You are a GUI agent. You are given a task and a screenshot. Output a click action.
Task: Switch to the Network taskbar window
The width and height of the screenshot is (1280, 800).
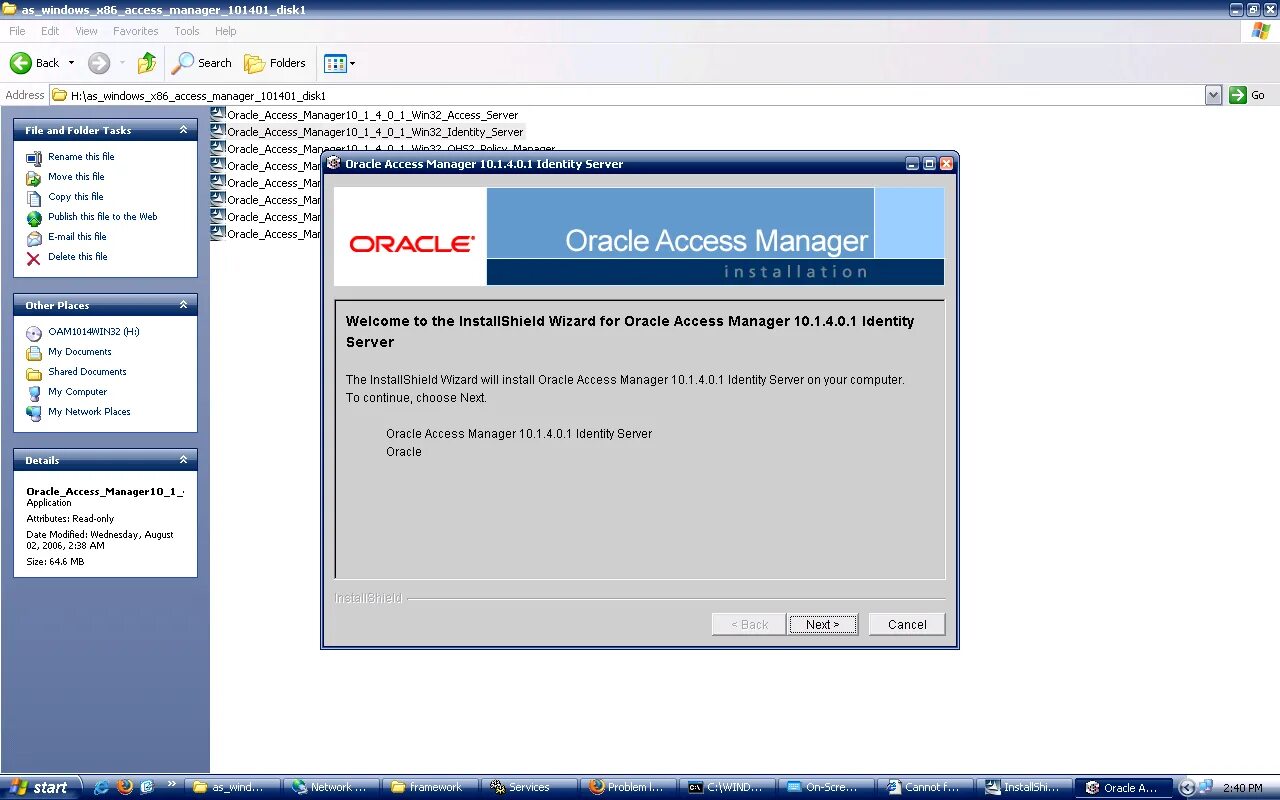(330, 788)
